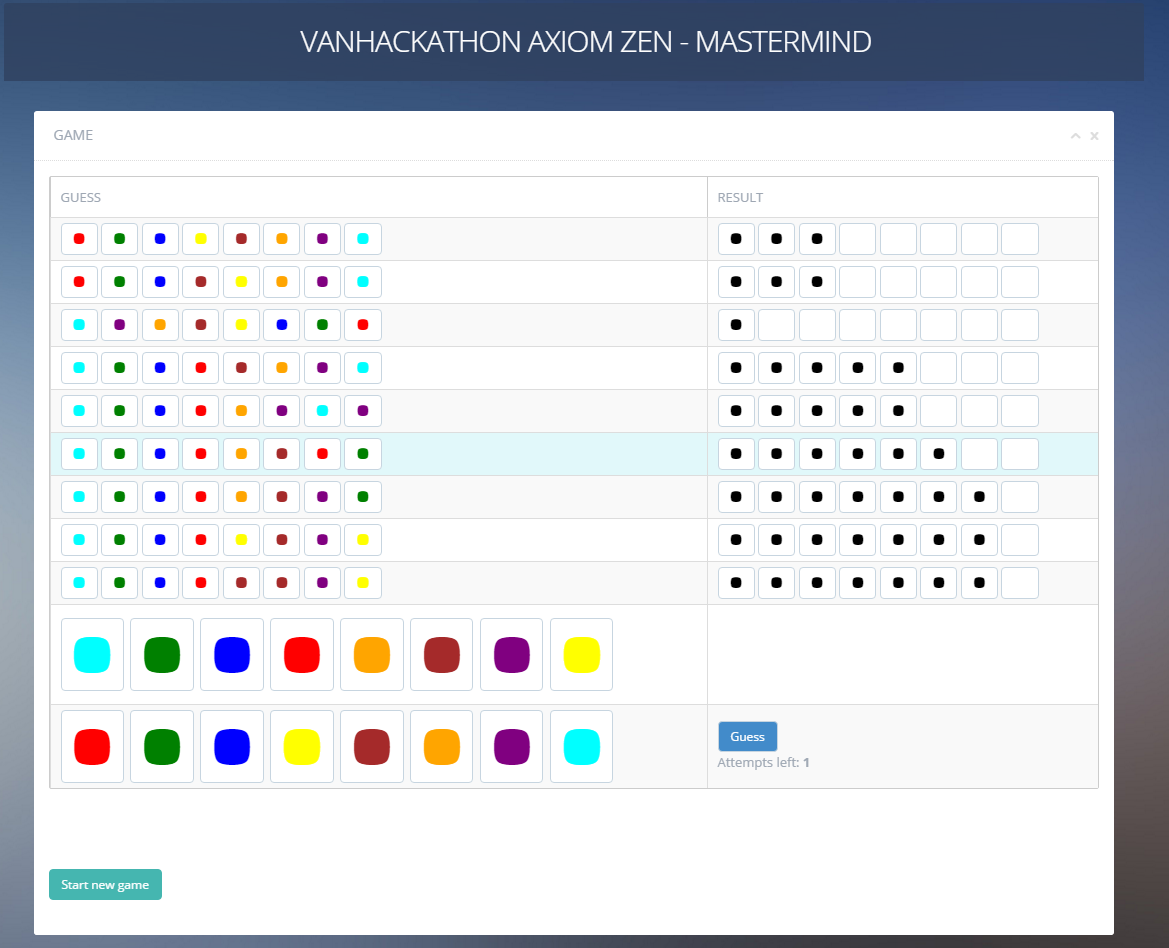Viewport: 1169px width, 948px height.
Task: Click the empty last result box in highlighted row
Action: click(x=1020, y=454)
